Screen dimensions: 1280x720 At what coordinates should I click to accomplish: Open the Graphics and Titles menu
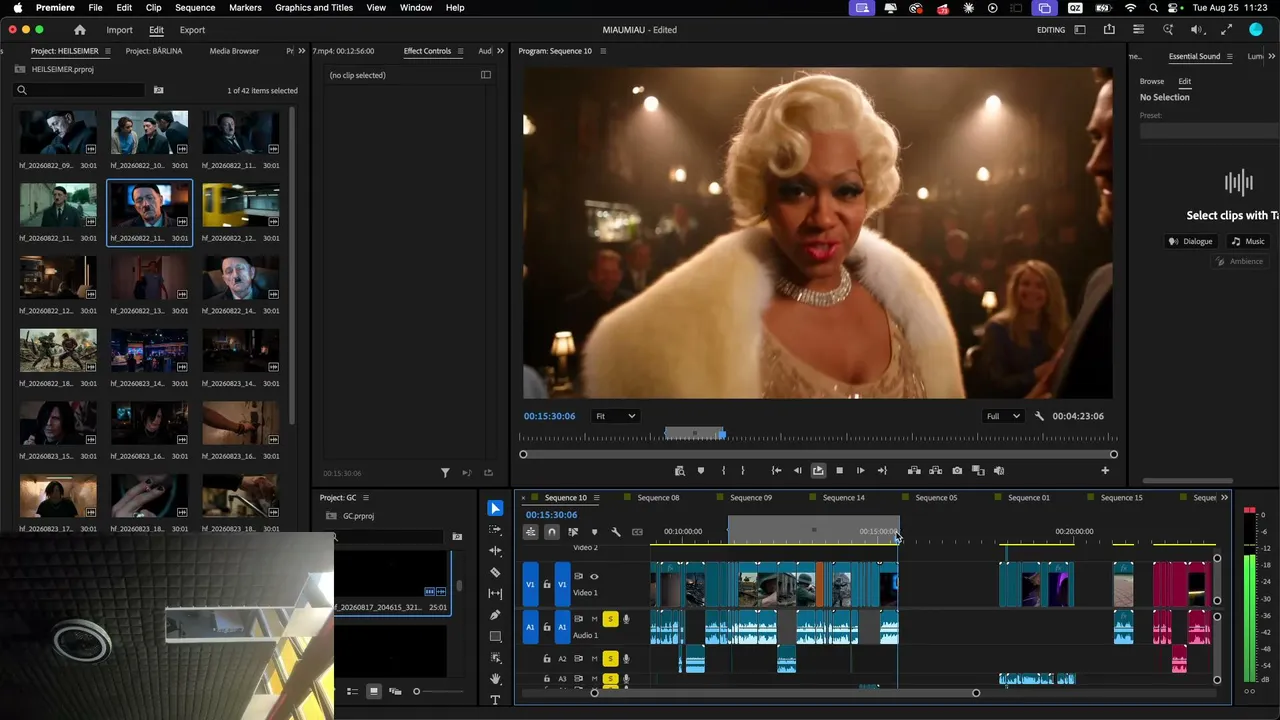point(314,8)
